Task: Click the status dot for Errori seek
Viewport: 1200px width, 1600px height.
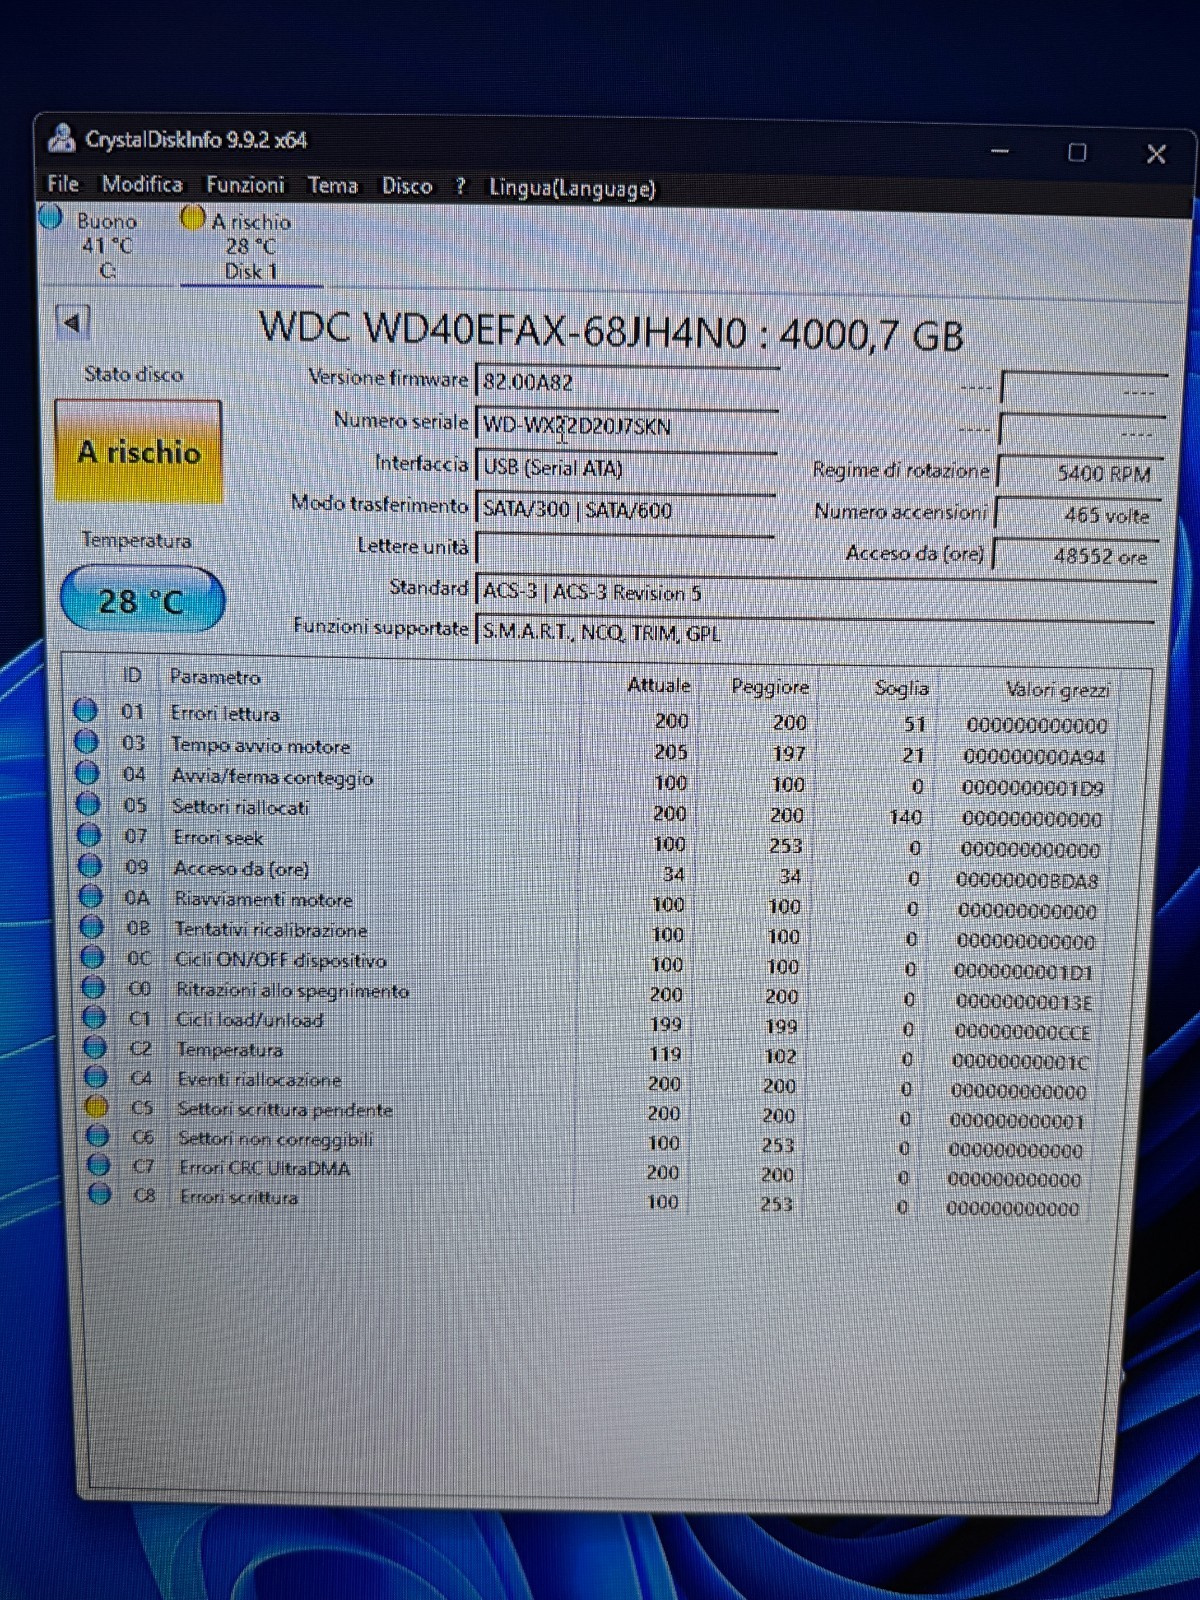Action: click(x=89, y=834)
